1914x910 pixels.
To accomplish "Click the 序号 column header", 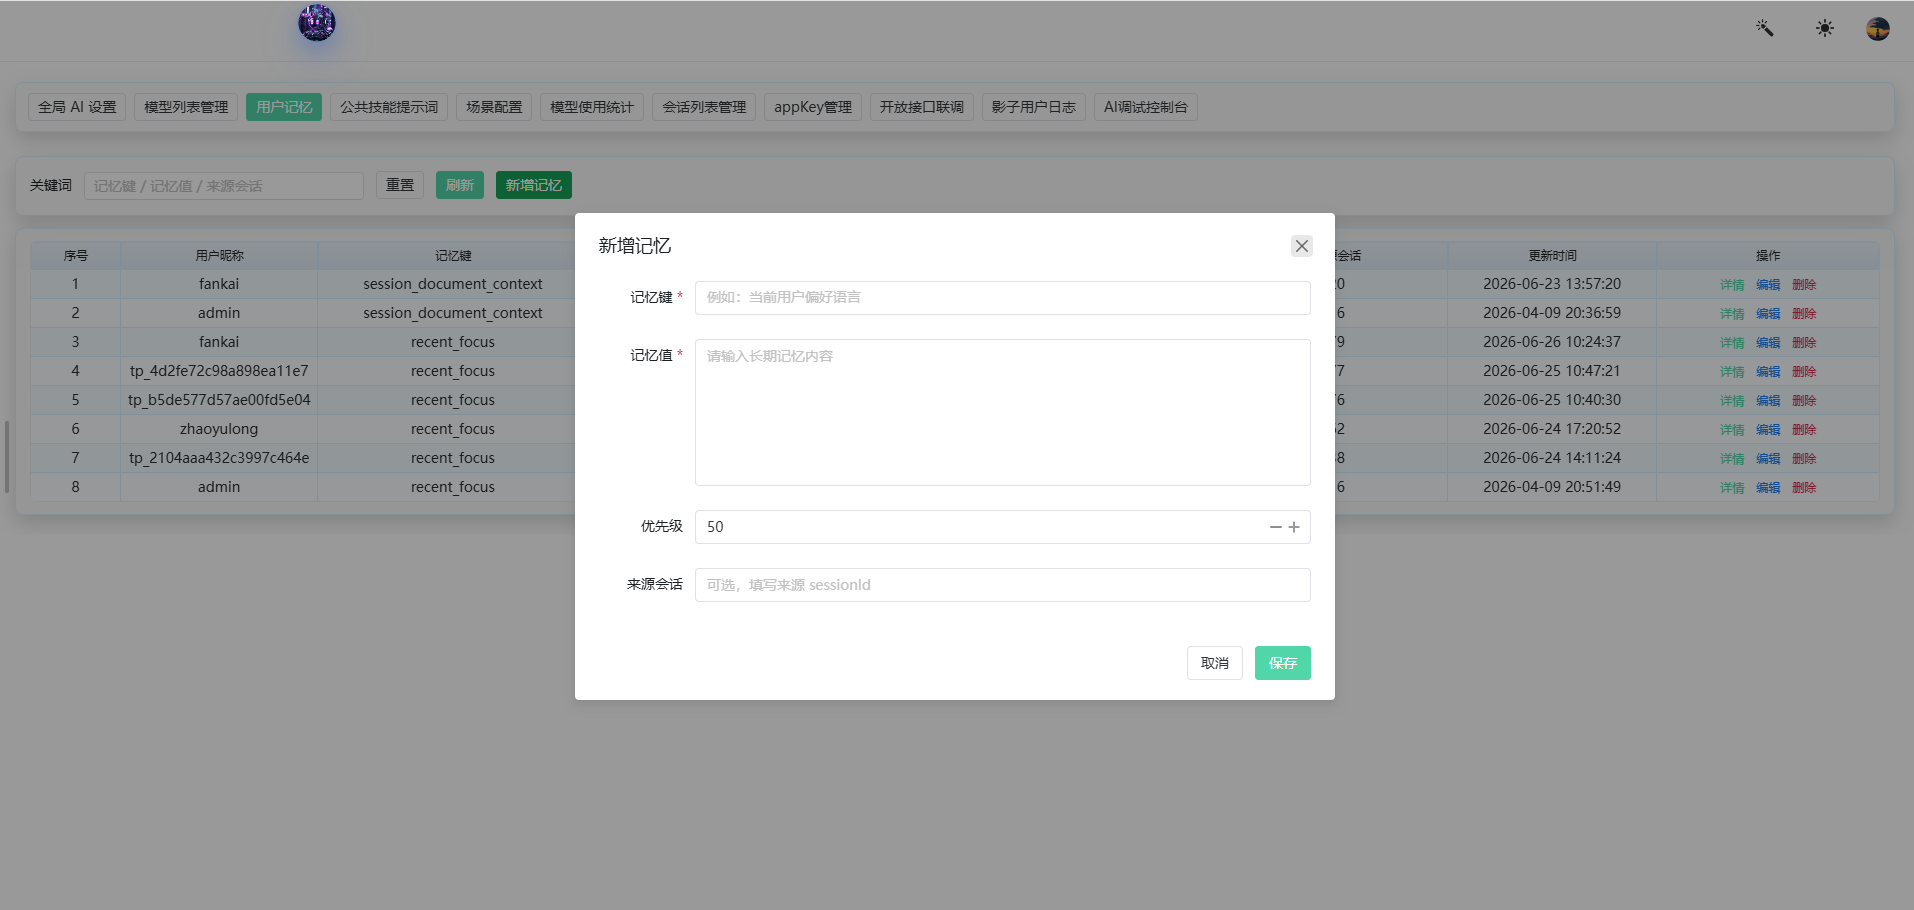I will pyautogui.click(x=75, y=256).
